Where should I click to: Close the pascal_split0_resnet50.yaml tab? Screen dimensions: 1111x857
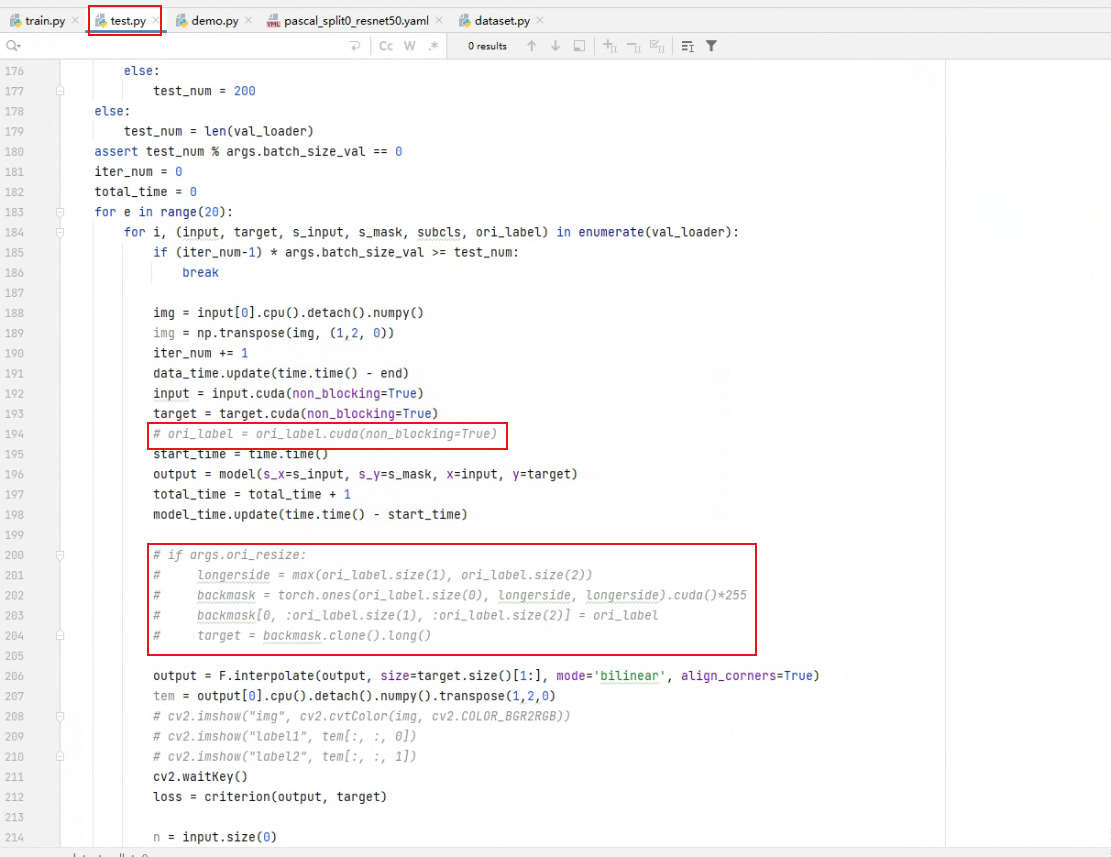click(x=439, y=21)
